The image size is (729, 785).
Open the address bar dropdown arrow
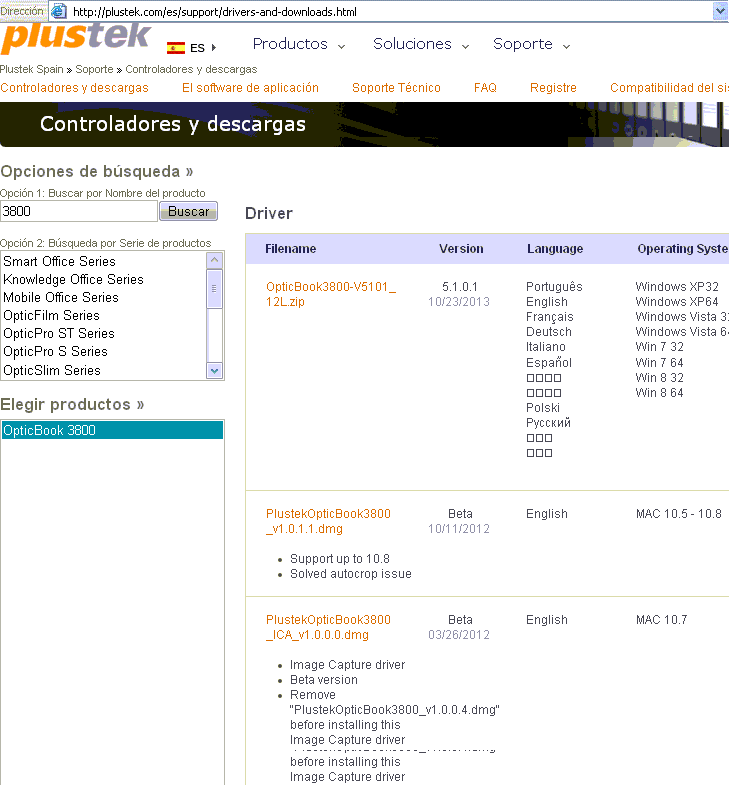720,11
